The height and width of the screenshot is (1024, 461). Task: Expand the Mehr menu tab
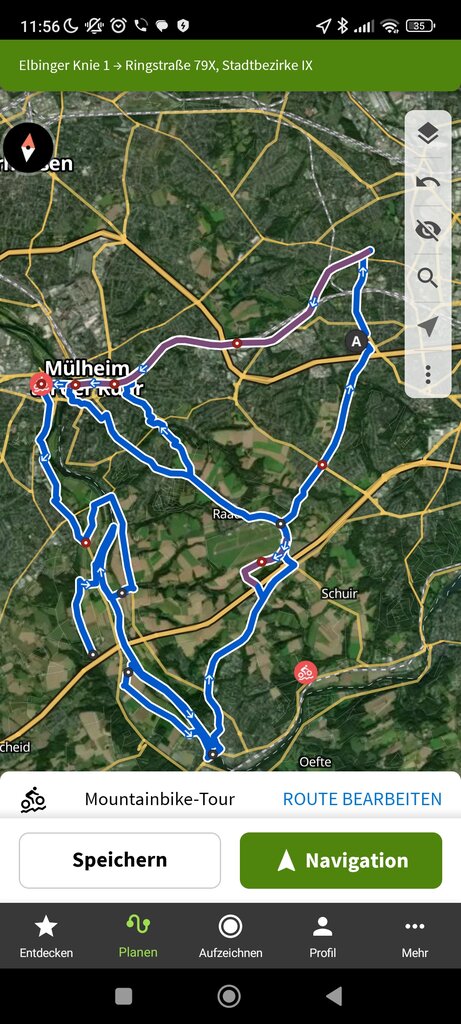pos(415,936)
